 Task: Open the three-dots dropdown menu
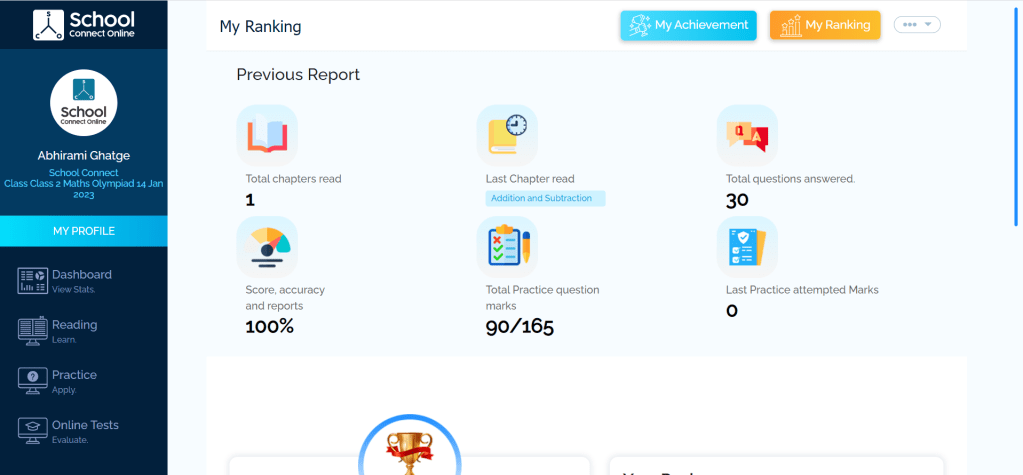(916, 25)
